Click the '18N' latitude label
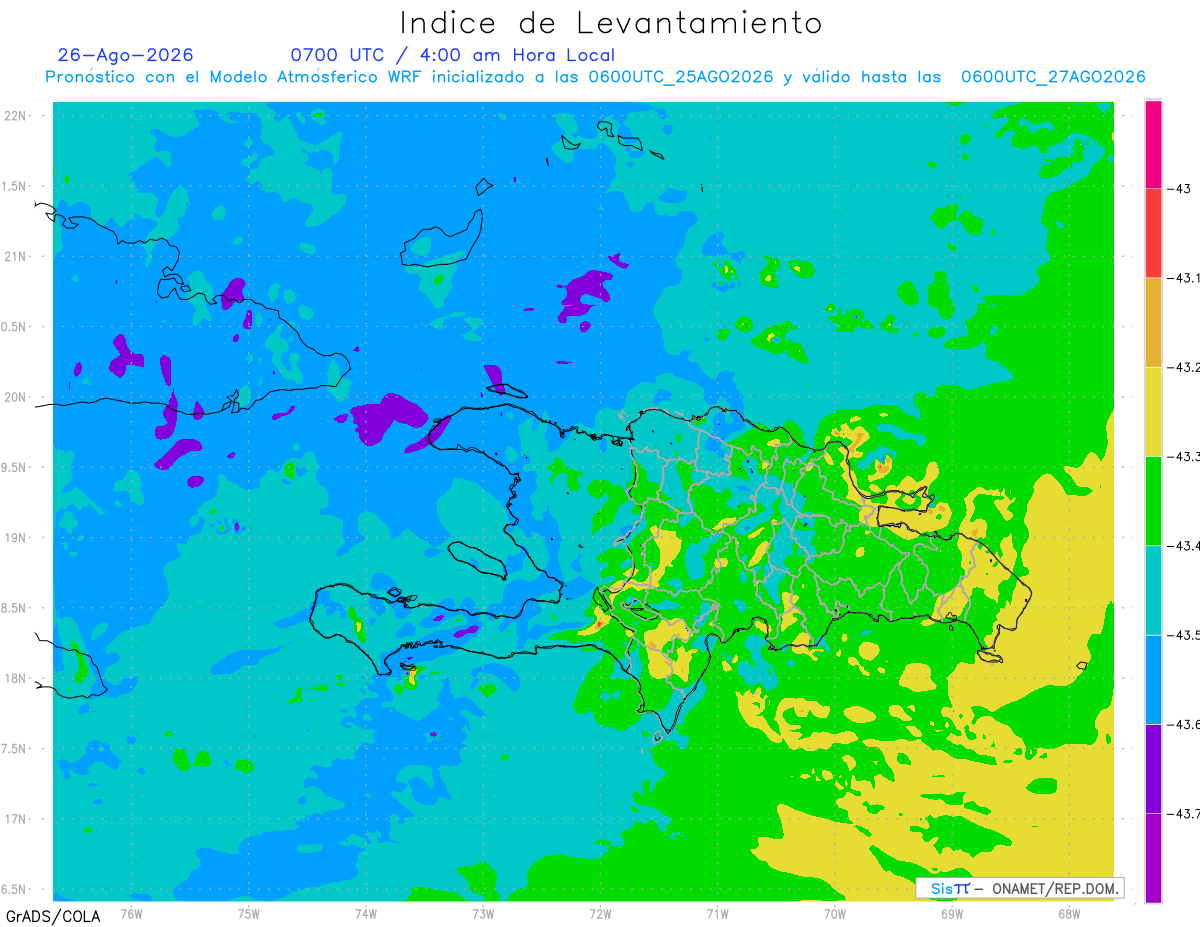1200x927 pixels. click(x=15, y=678)
